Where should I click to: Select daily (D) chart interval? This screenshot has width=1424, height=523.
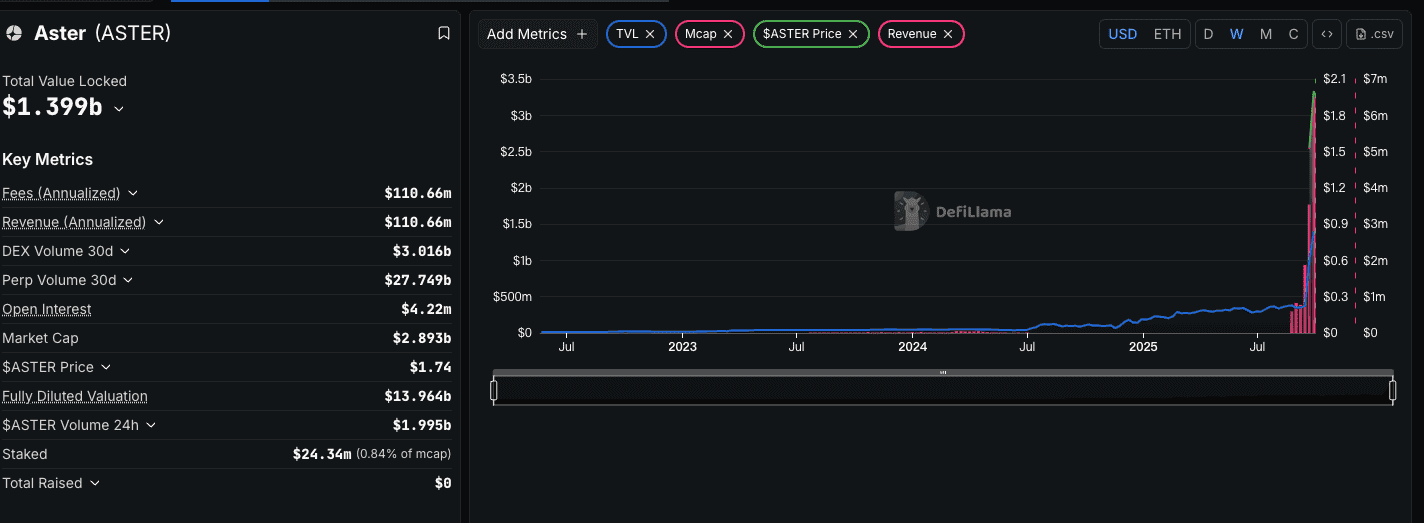pyautogui.click(x=1208, y=34)
